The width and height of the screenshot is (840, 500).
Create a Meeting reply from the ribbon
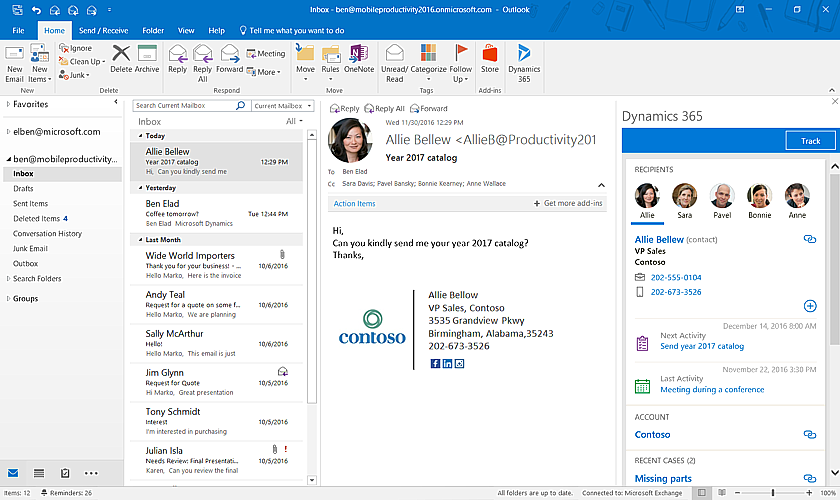pos(266,54)
